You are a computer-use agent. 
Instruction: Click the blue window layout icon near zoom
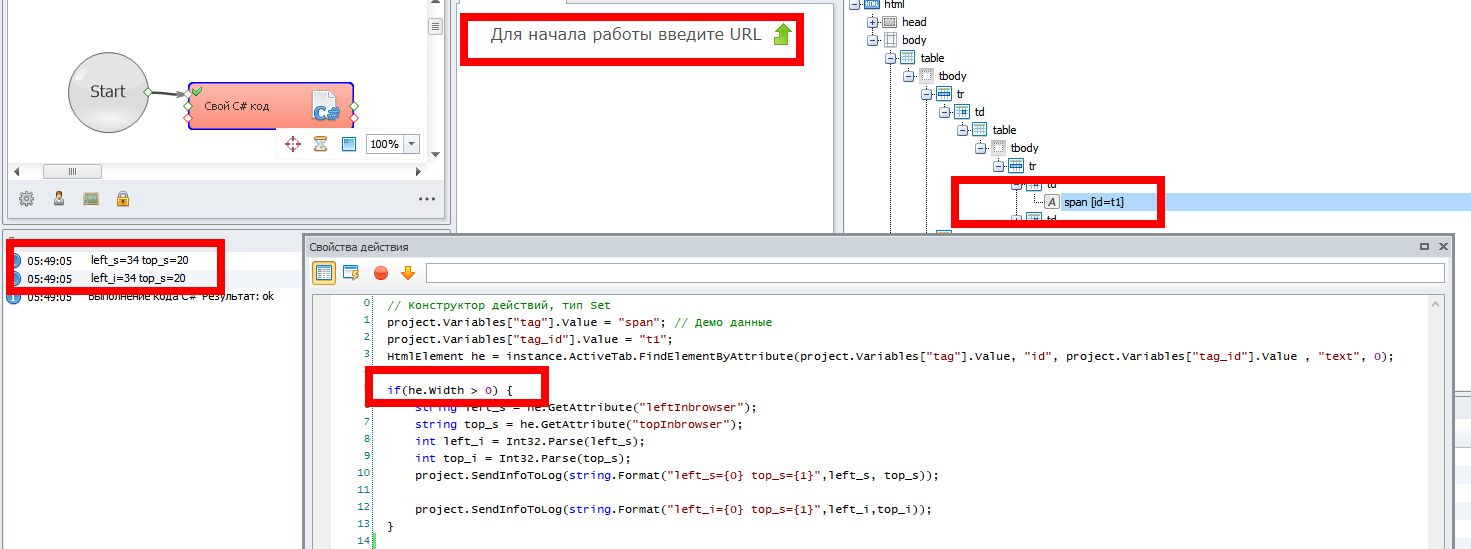(x=349, y=144)
